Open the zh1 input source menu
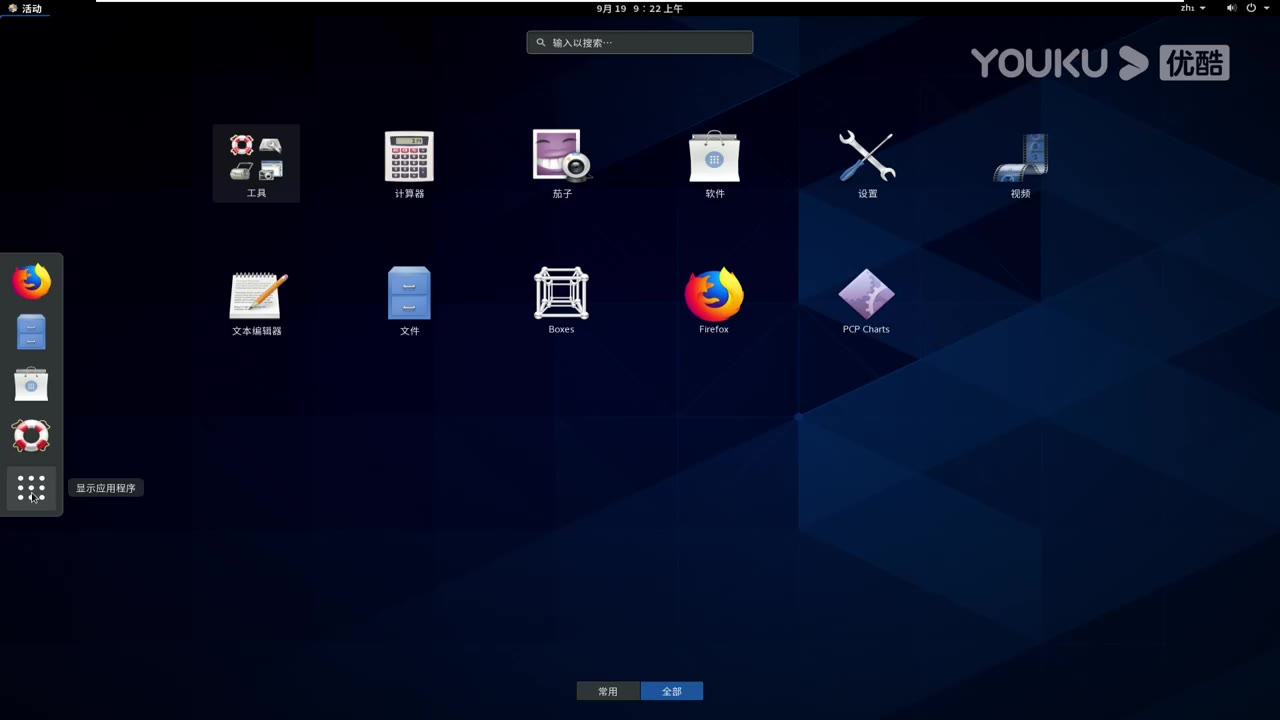 (x=1190, y=8)
